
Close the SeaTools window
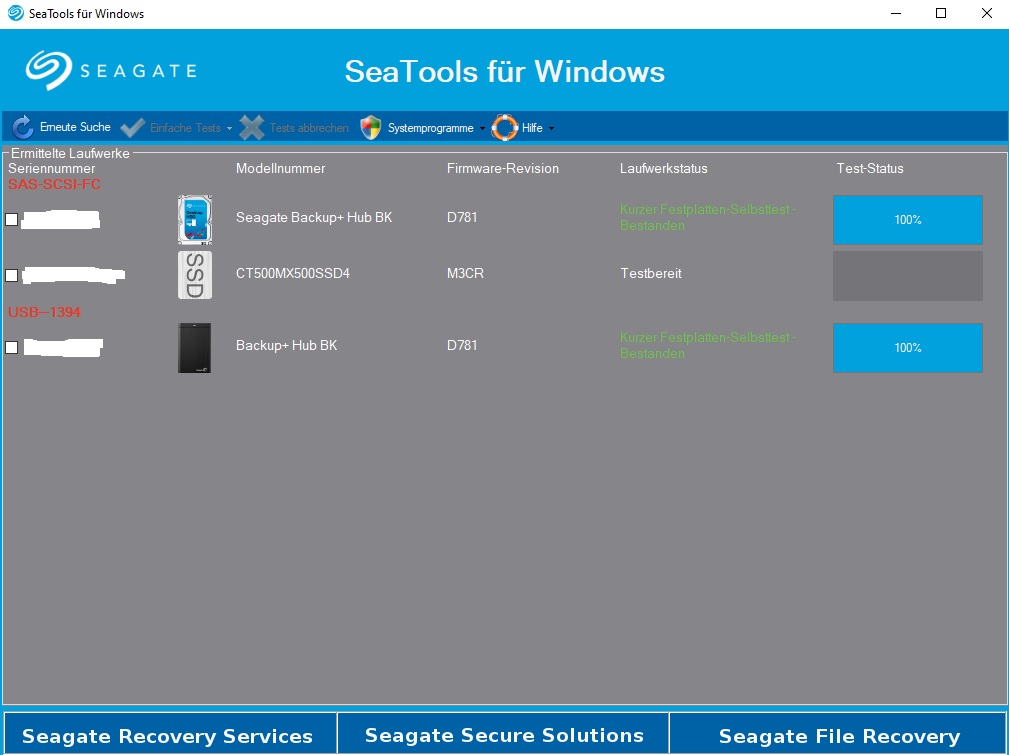[x=986, y=13]
